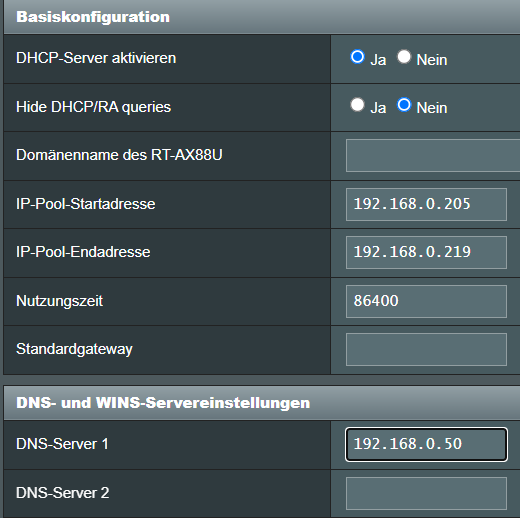This screenshot has width=520, height=518.
Task: Select Nein for DHCP-Server aktivieren
Action: (404, 57)
